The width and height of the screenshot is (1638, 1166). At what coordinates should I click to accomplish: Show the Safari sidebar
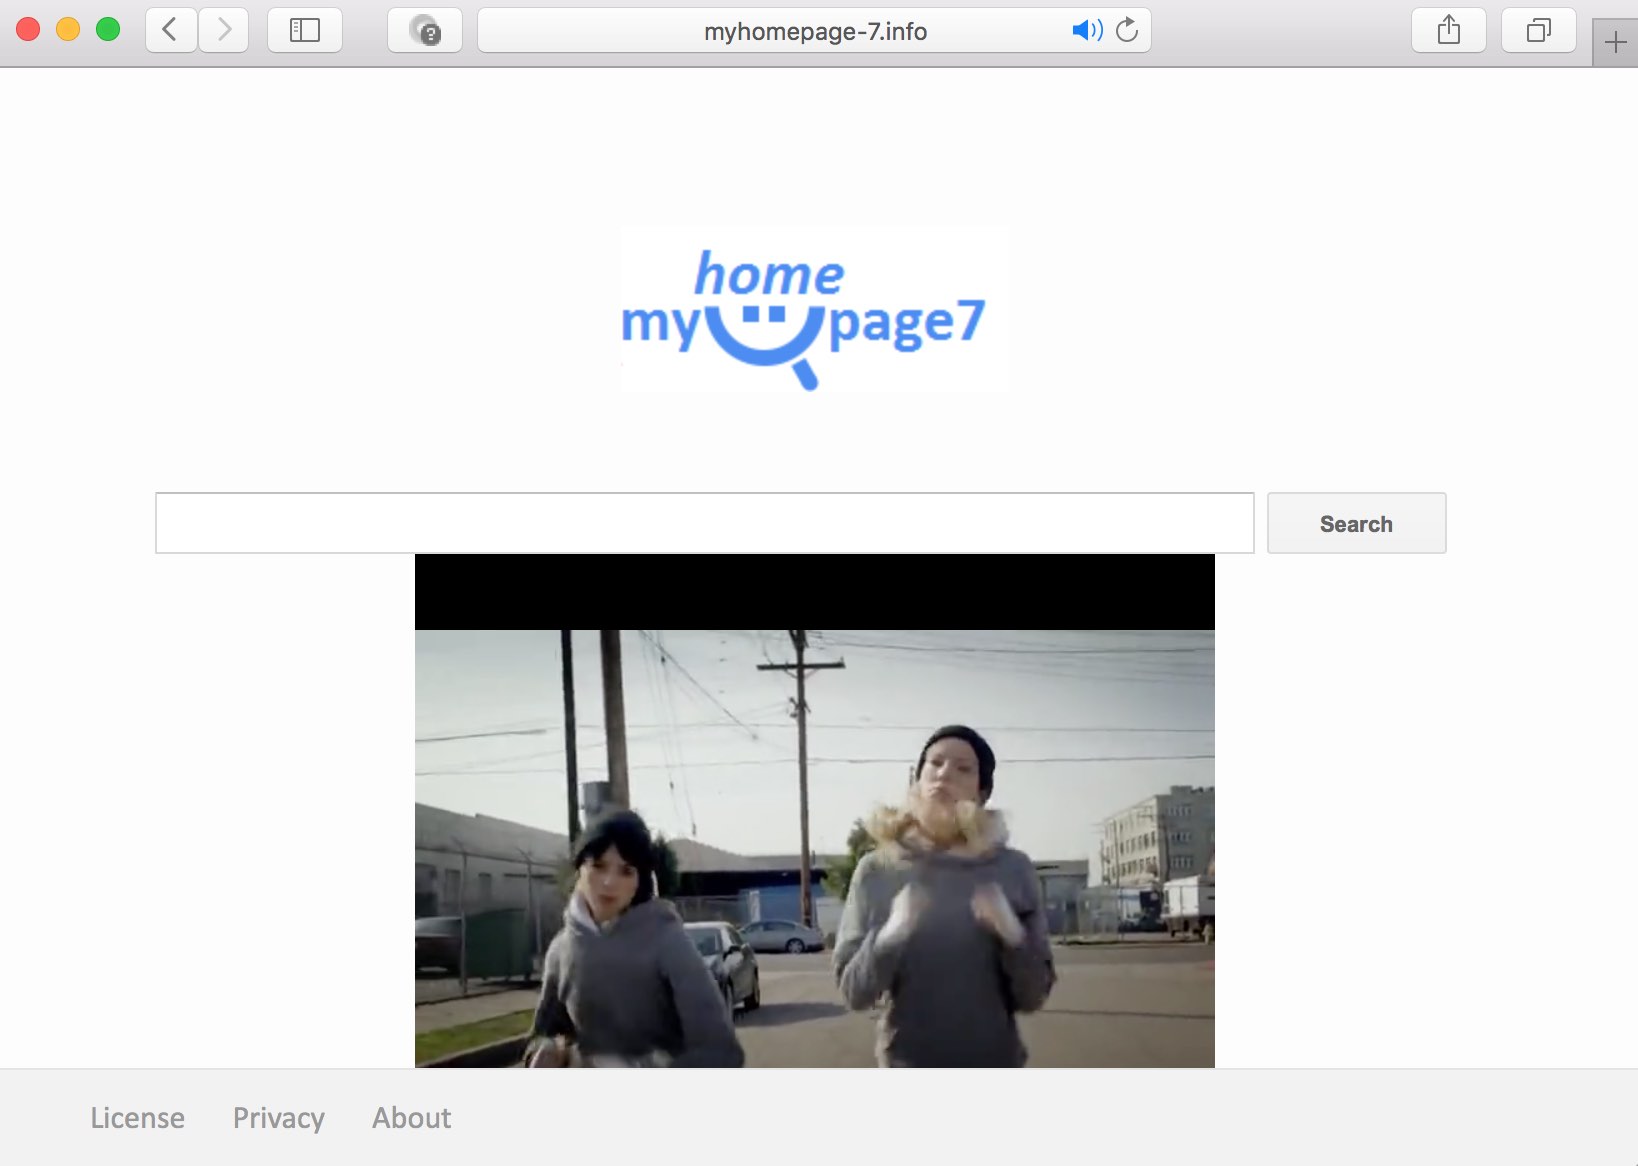[x=305, y=30]
